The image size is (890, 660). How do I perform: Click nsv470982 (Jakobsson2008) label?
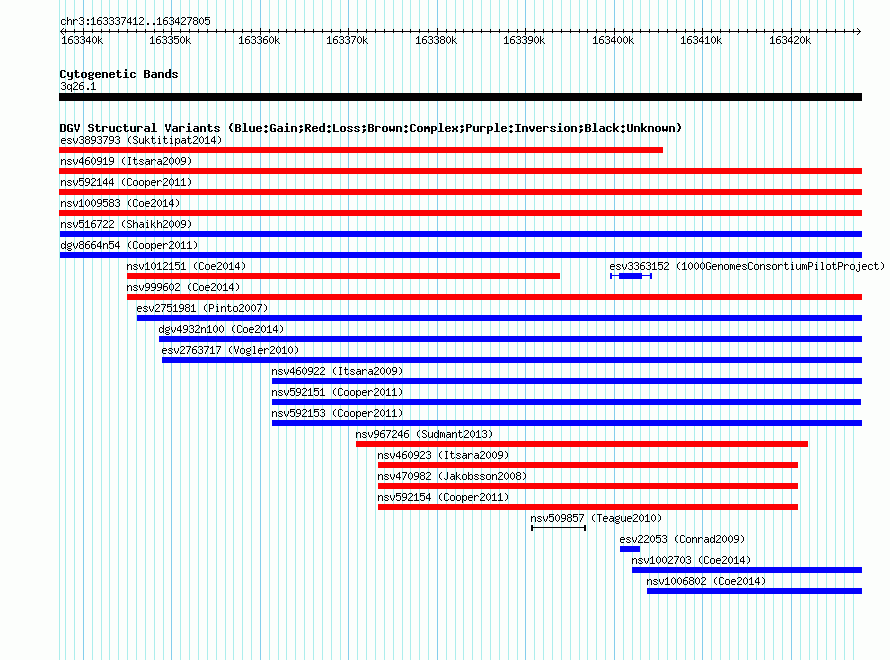point(452,476)
